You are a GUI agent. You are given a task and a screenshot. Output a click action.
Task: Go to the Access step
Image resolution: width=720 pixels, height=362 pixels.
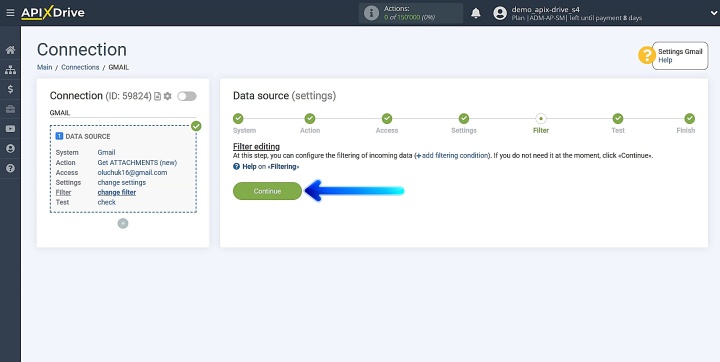click(x=387, y=119)
